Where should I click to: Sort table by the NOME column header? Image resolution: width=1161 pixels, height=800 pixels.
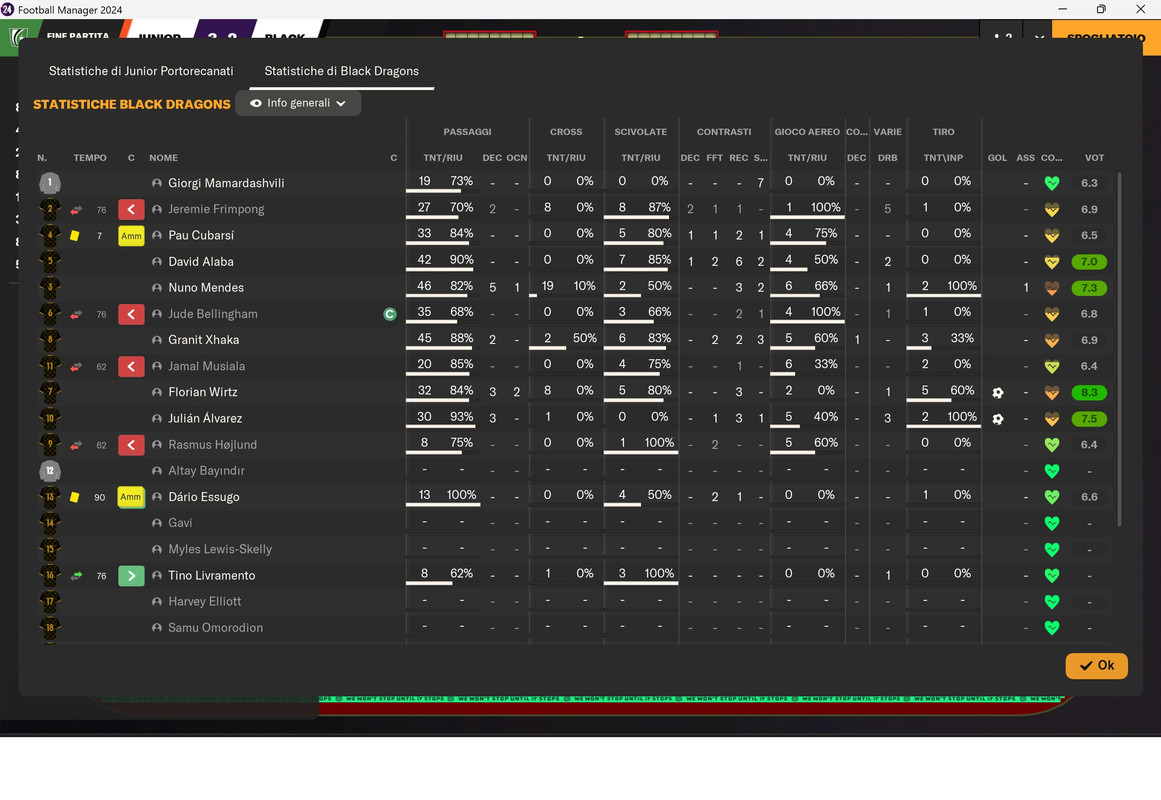[164, 158]
